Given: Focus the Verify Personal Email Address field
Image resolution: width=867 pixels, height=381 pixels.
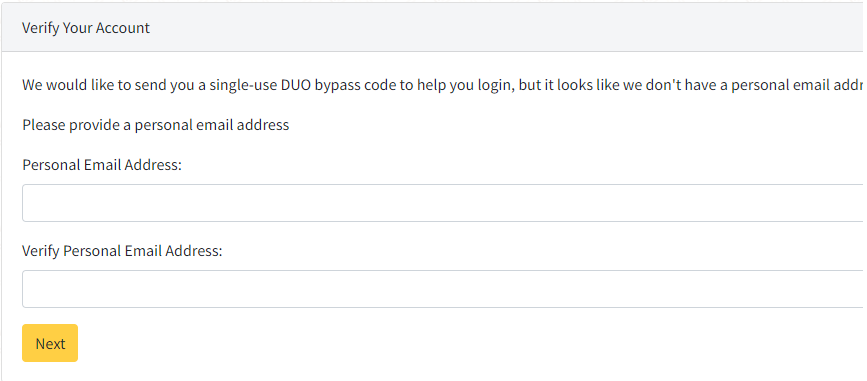Looking at the screenshot, I should [444, 289].
